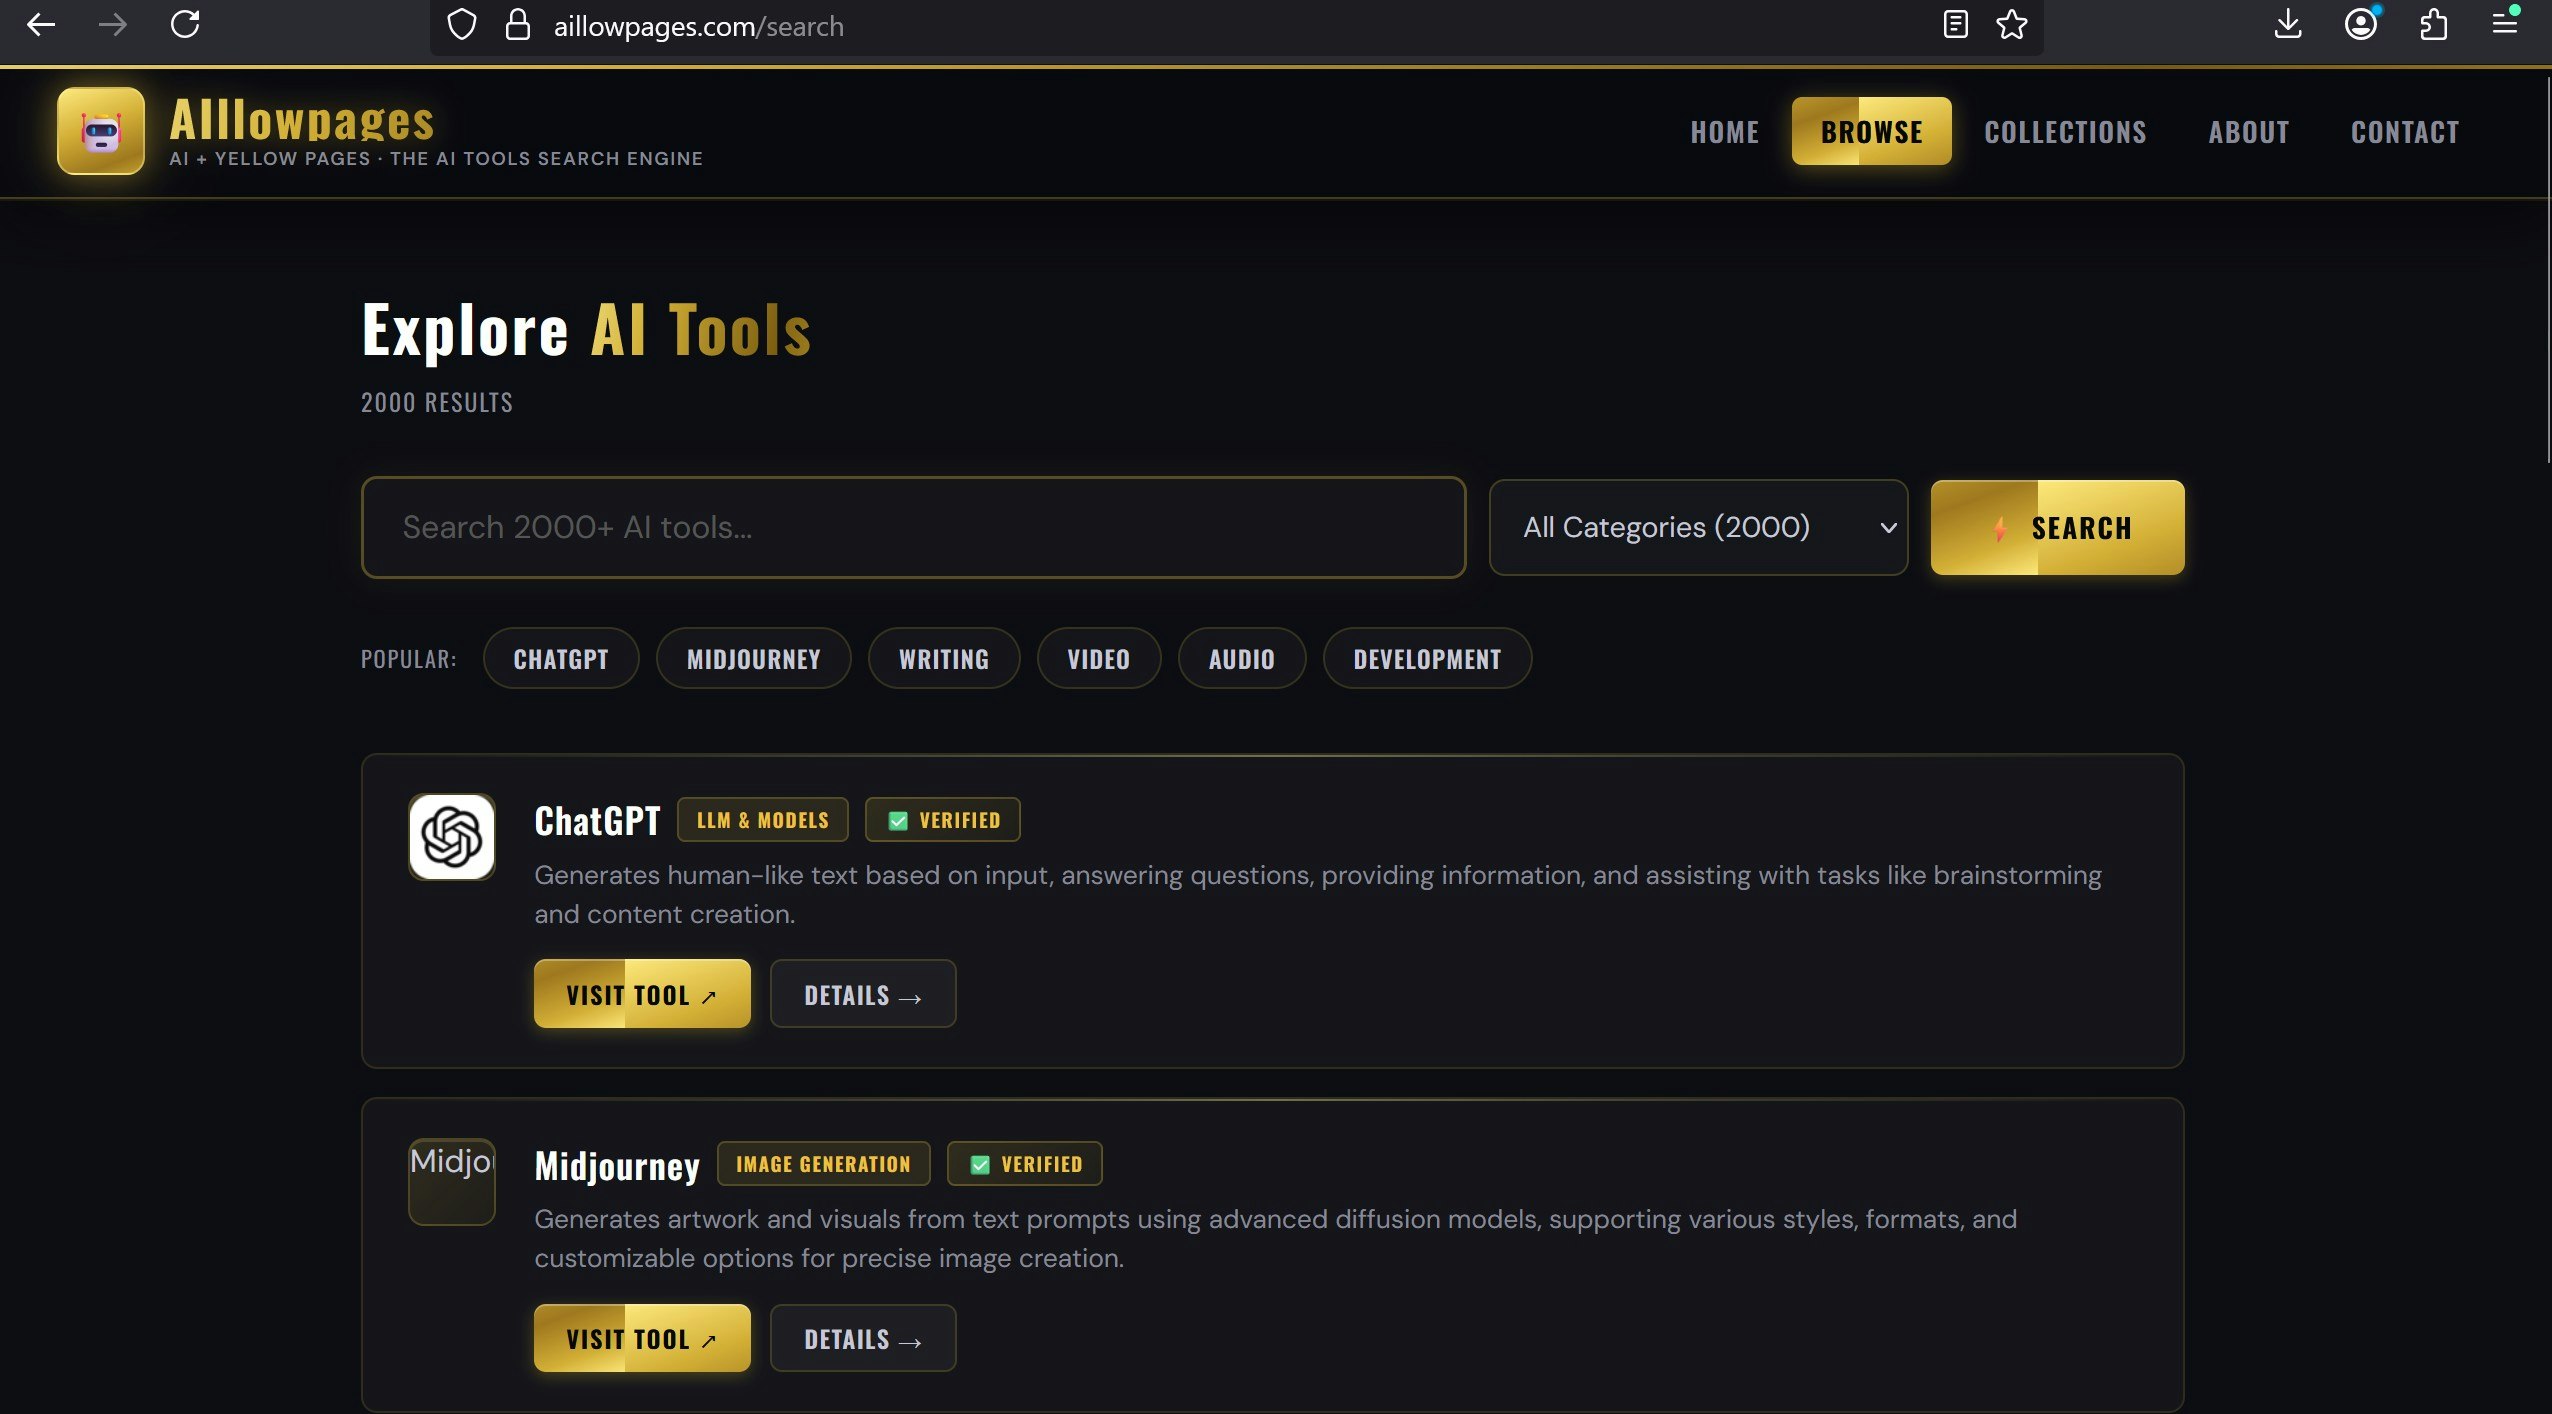Screen dimensions: 2552x1414
Task: Click VISIT TOOL for Midjourney
Action: (642, 1338)
